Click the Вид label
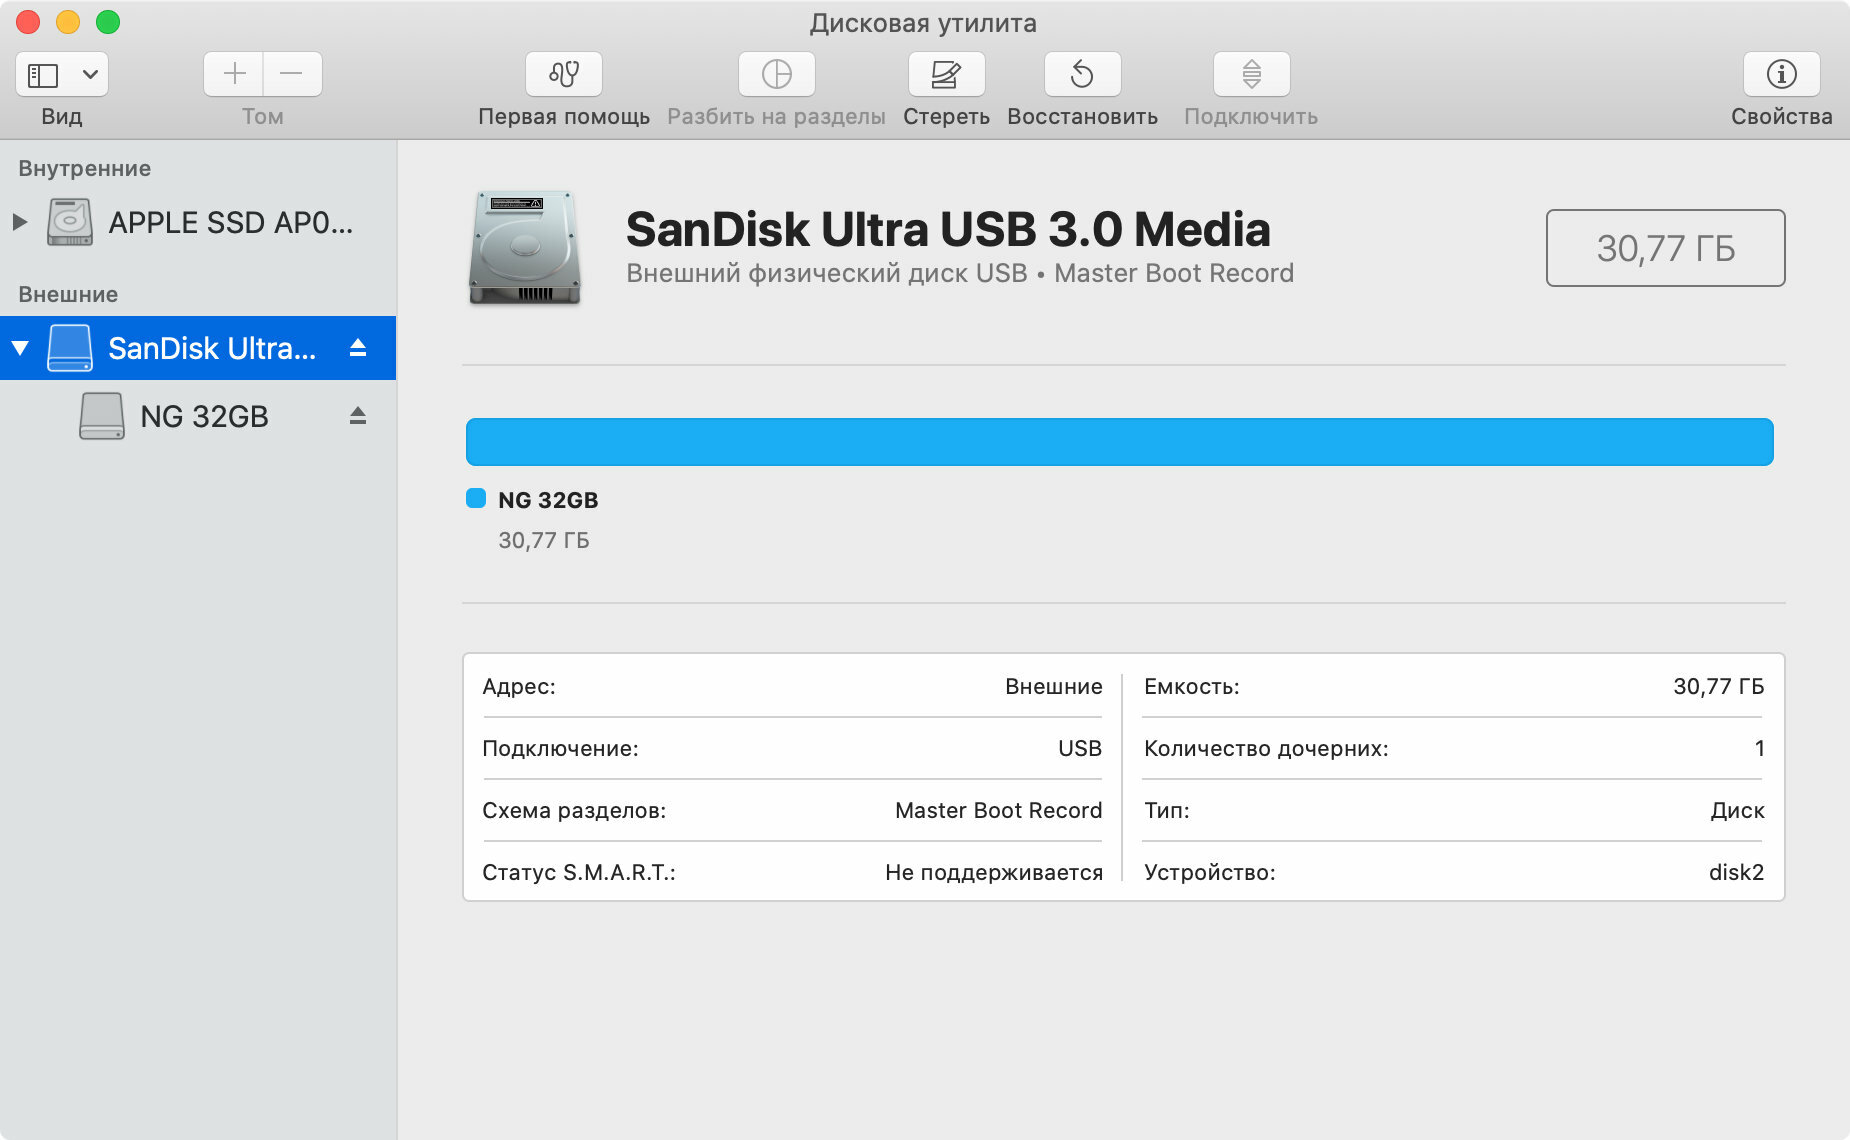Image resolution: width=1850 pixels, height=1140 pixels. [x=61, y=116]
